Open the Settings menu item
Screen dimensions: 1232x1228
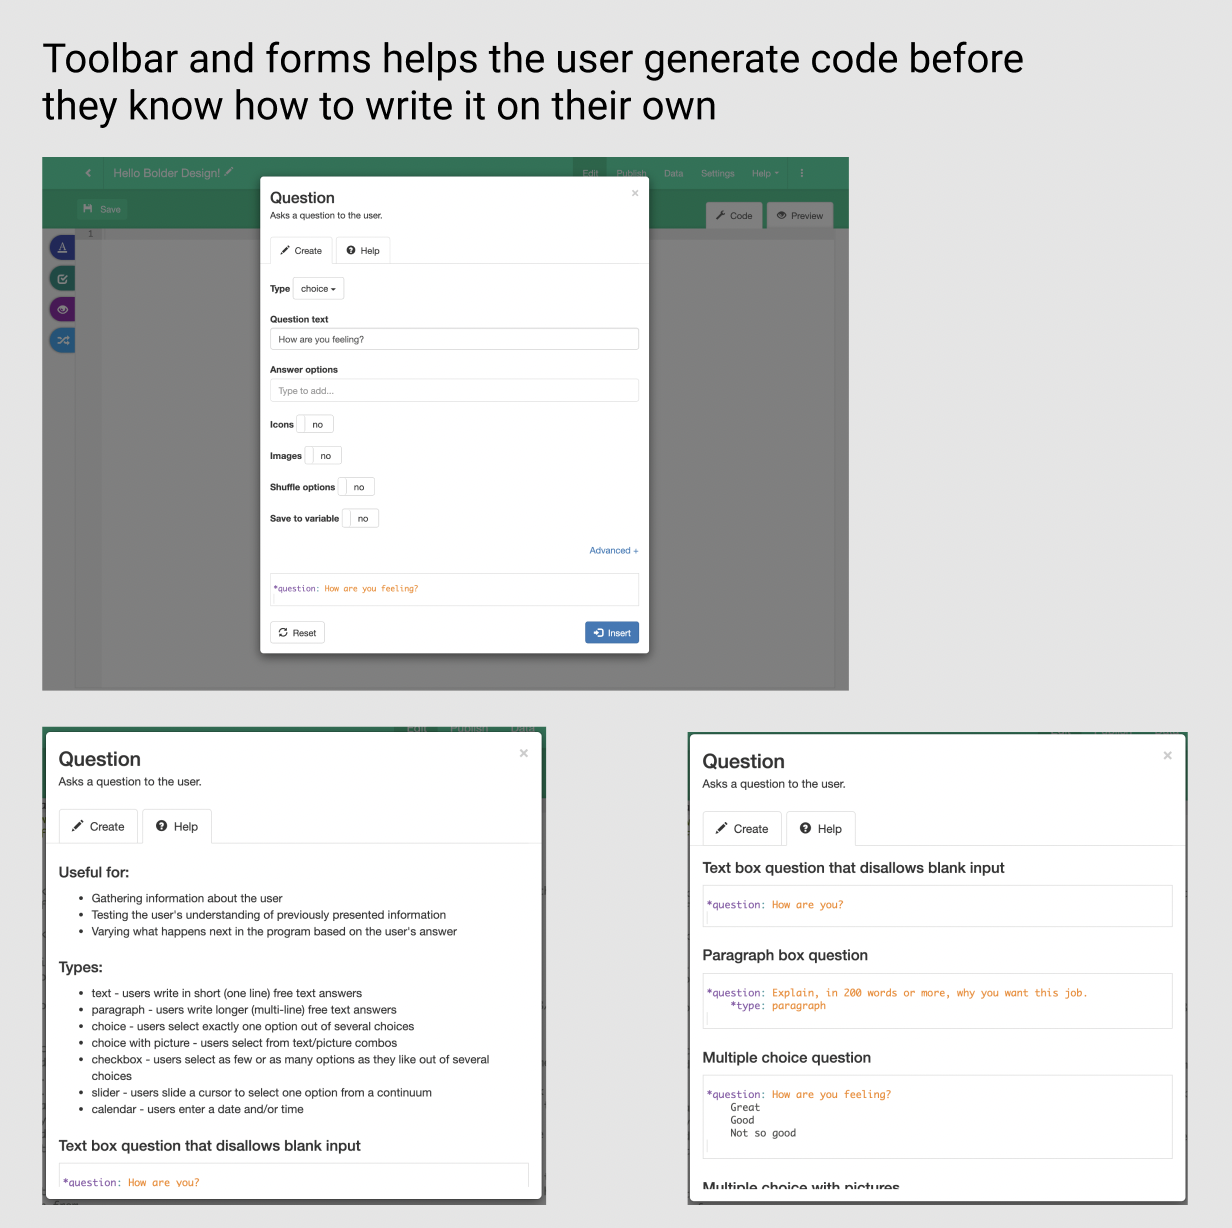(x=717, y=174)
